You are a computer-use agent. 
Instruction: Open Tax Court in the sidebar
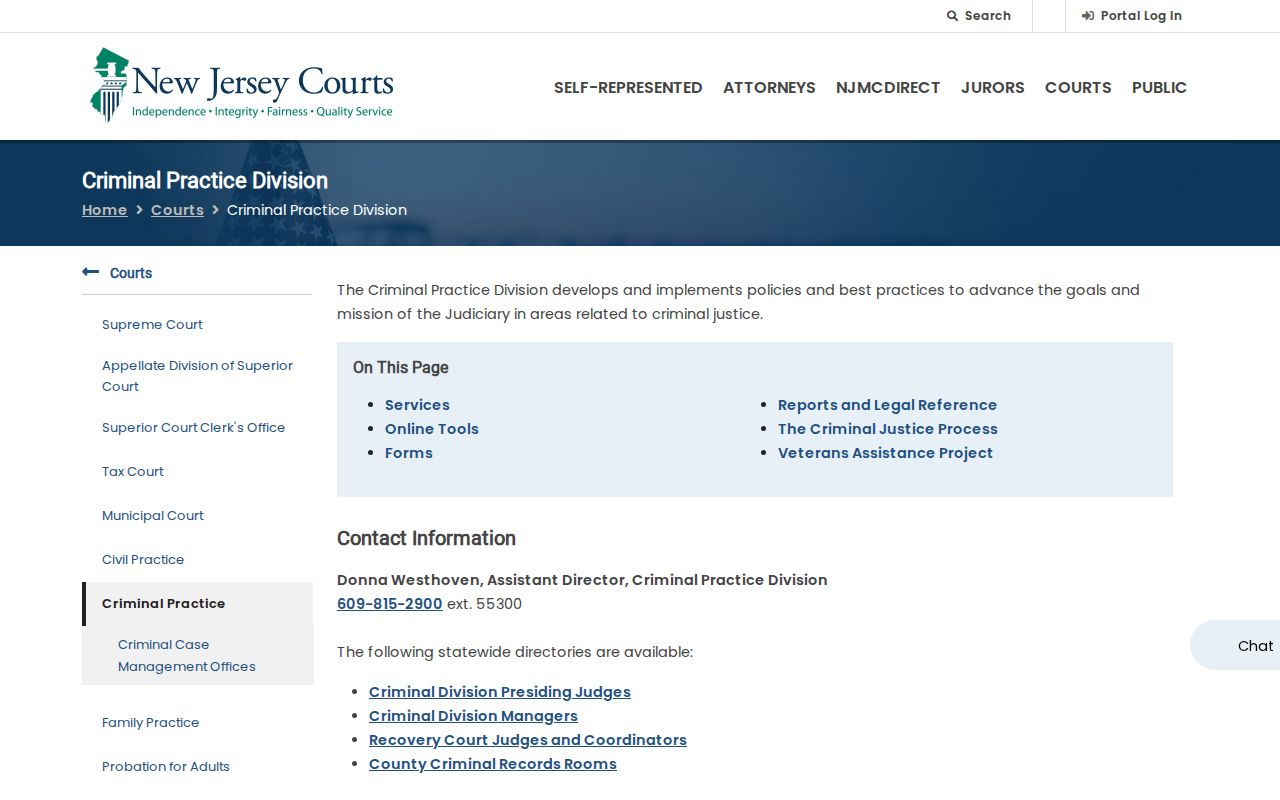(133, 471)
